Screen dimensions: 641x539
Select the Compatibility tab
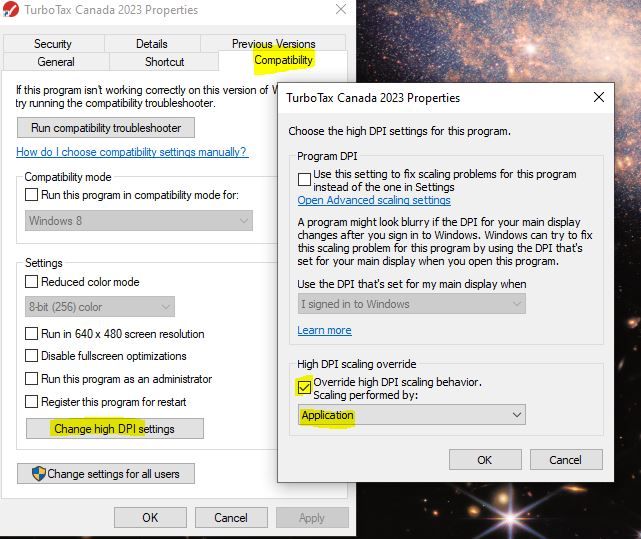(x=283, y=60)
